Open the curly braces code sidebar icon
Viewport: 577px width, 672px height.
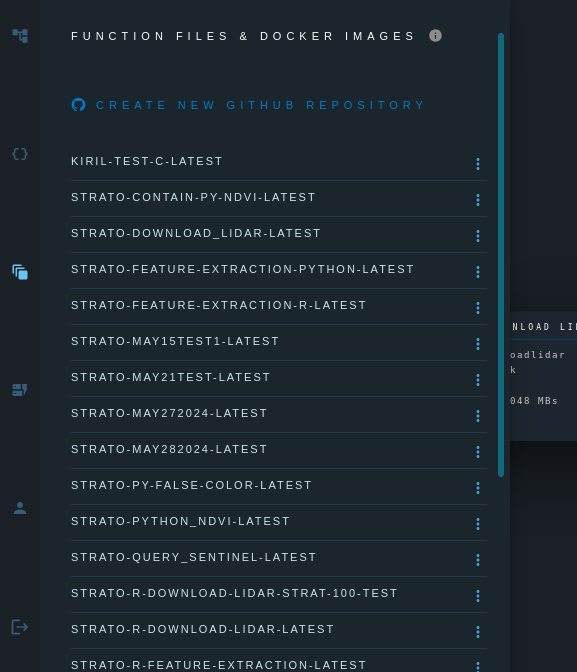click(20, 154)
